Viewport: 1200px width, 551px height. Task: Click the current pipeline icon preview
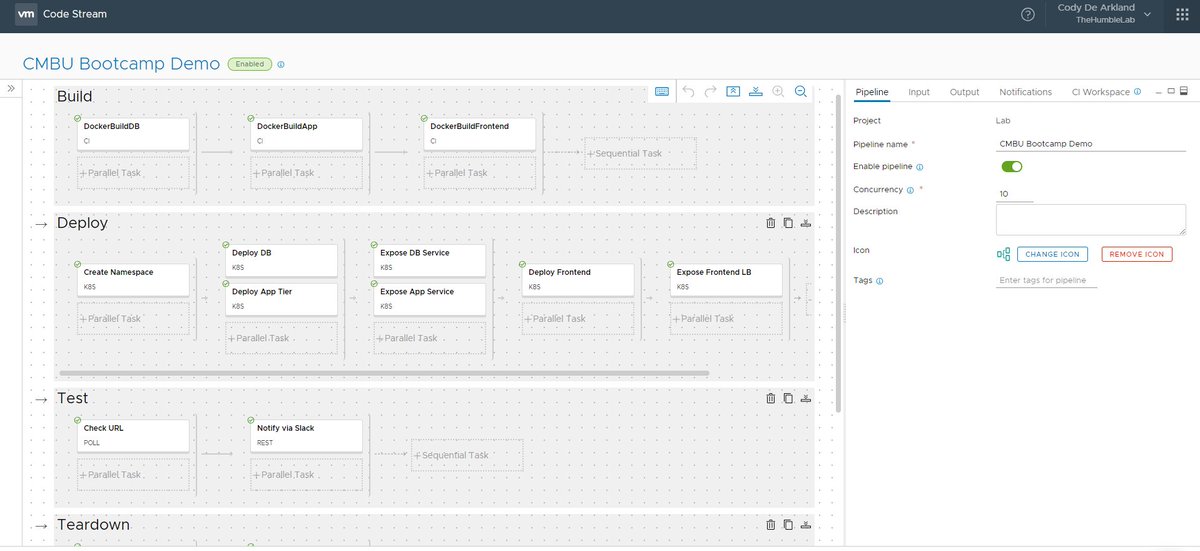pos(1004,254)
